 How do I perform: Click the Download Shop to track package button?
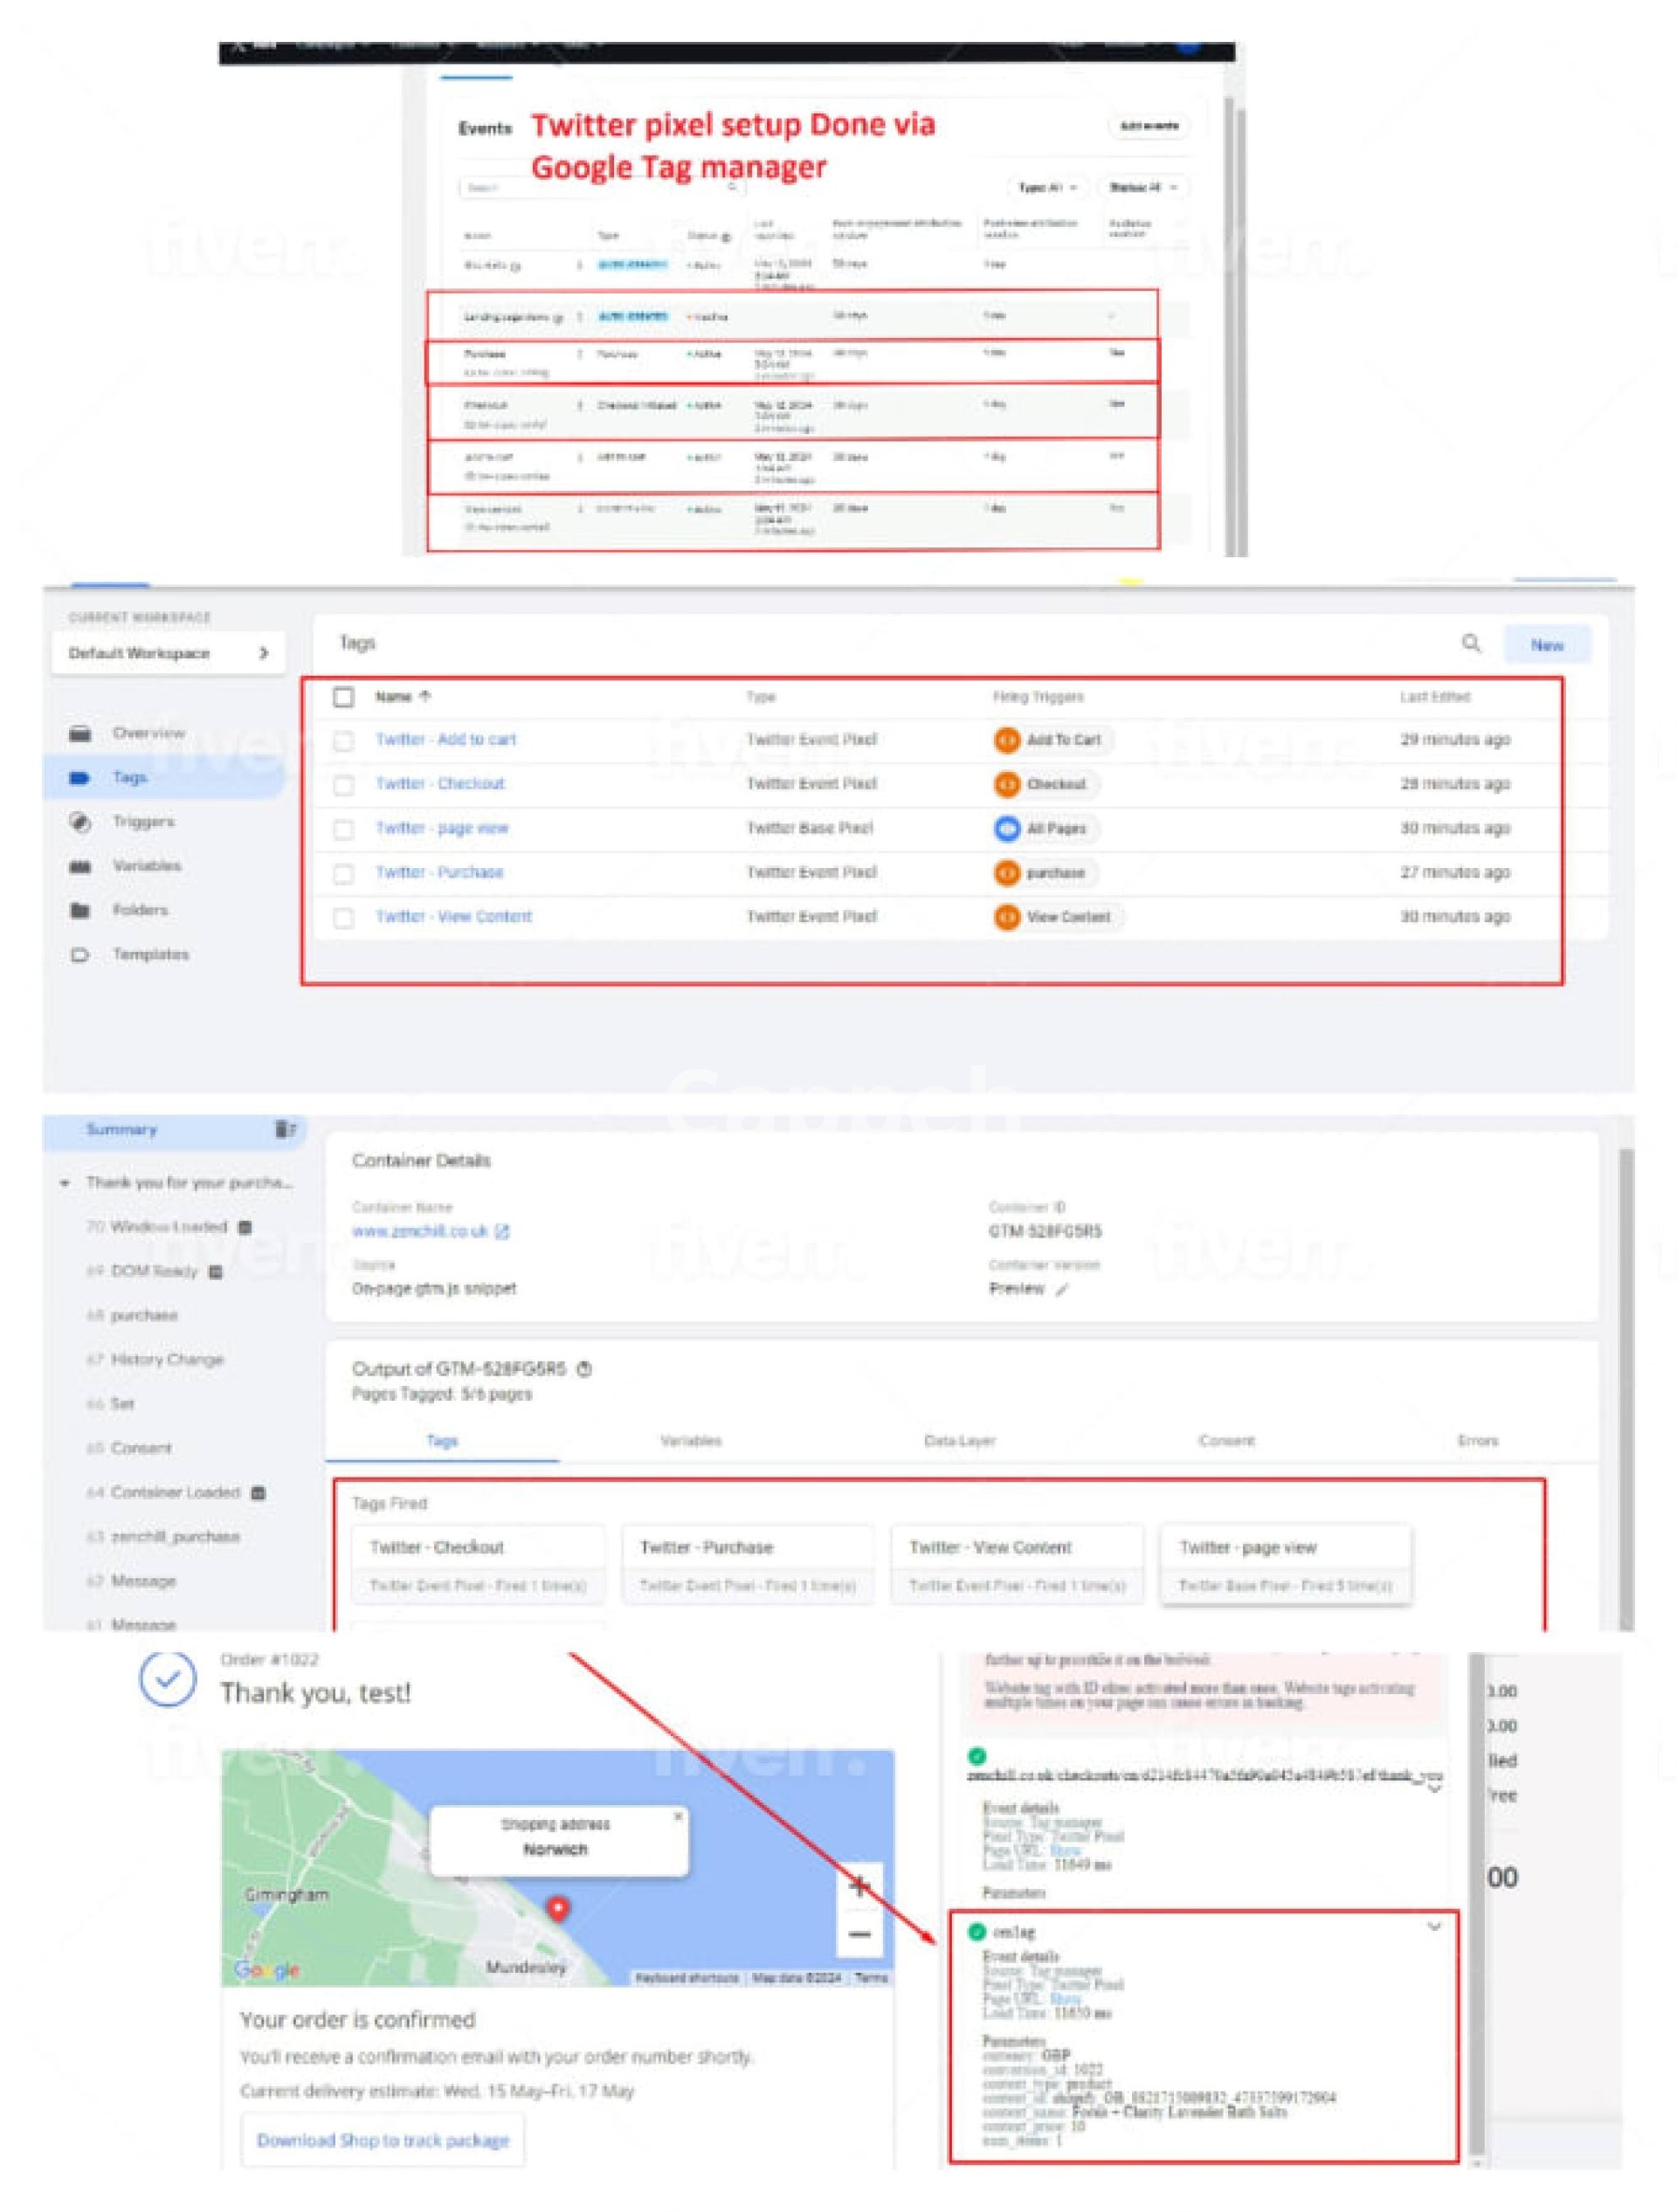pyautogui.click(x=382, y=2140)
